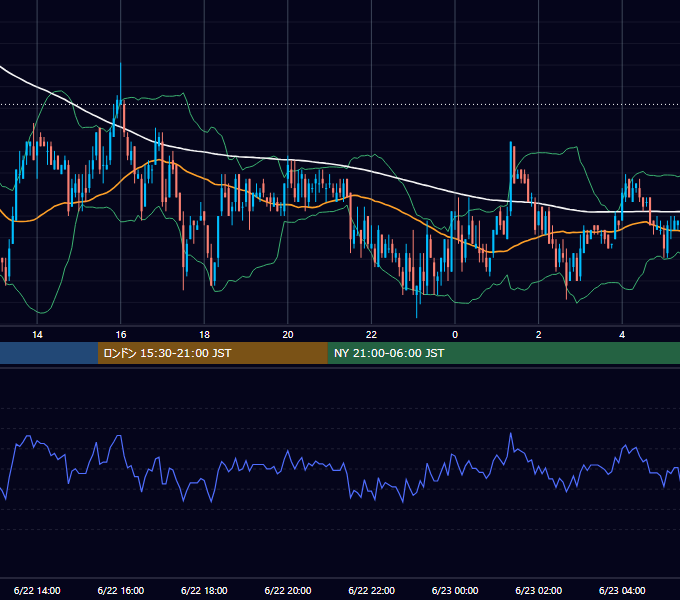Click the 18 hour axis label
This screenshot has height=600, width=680.
(x=204, y=335)
